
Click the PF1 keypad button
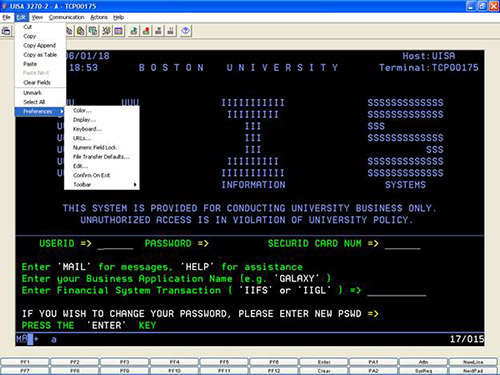[25, 362]
